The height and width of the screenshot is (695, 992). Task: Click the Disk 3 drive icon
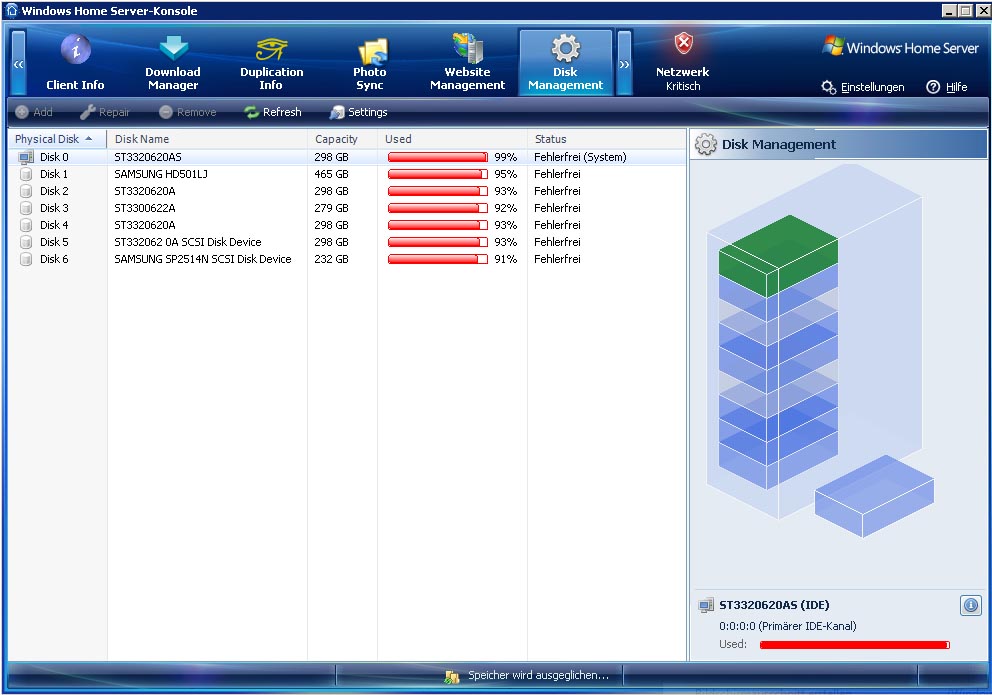[x=26, y=208]
